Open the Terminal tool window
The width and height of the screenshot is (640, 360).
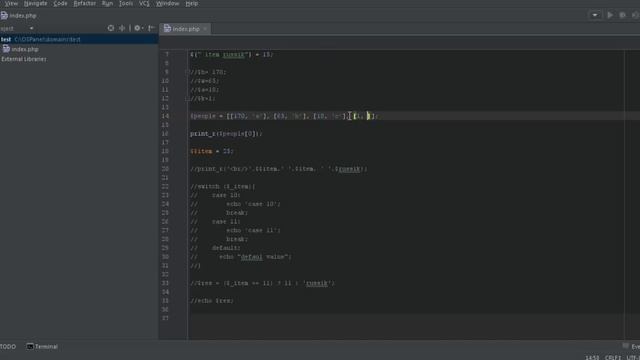[x=42, y=347]
